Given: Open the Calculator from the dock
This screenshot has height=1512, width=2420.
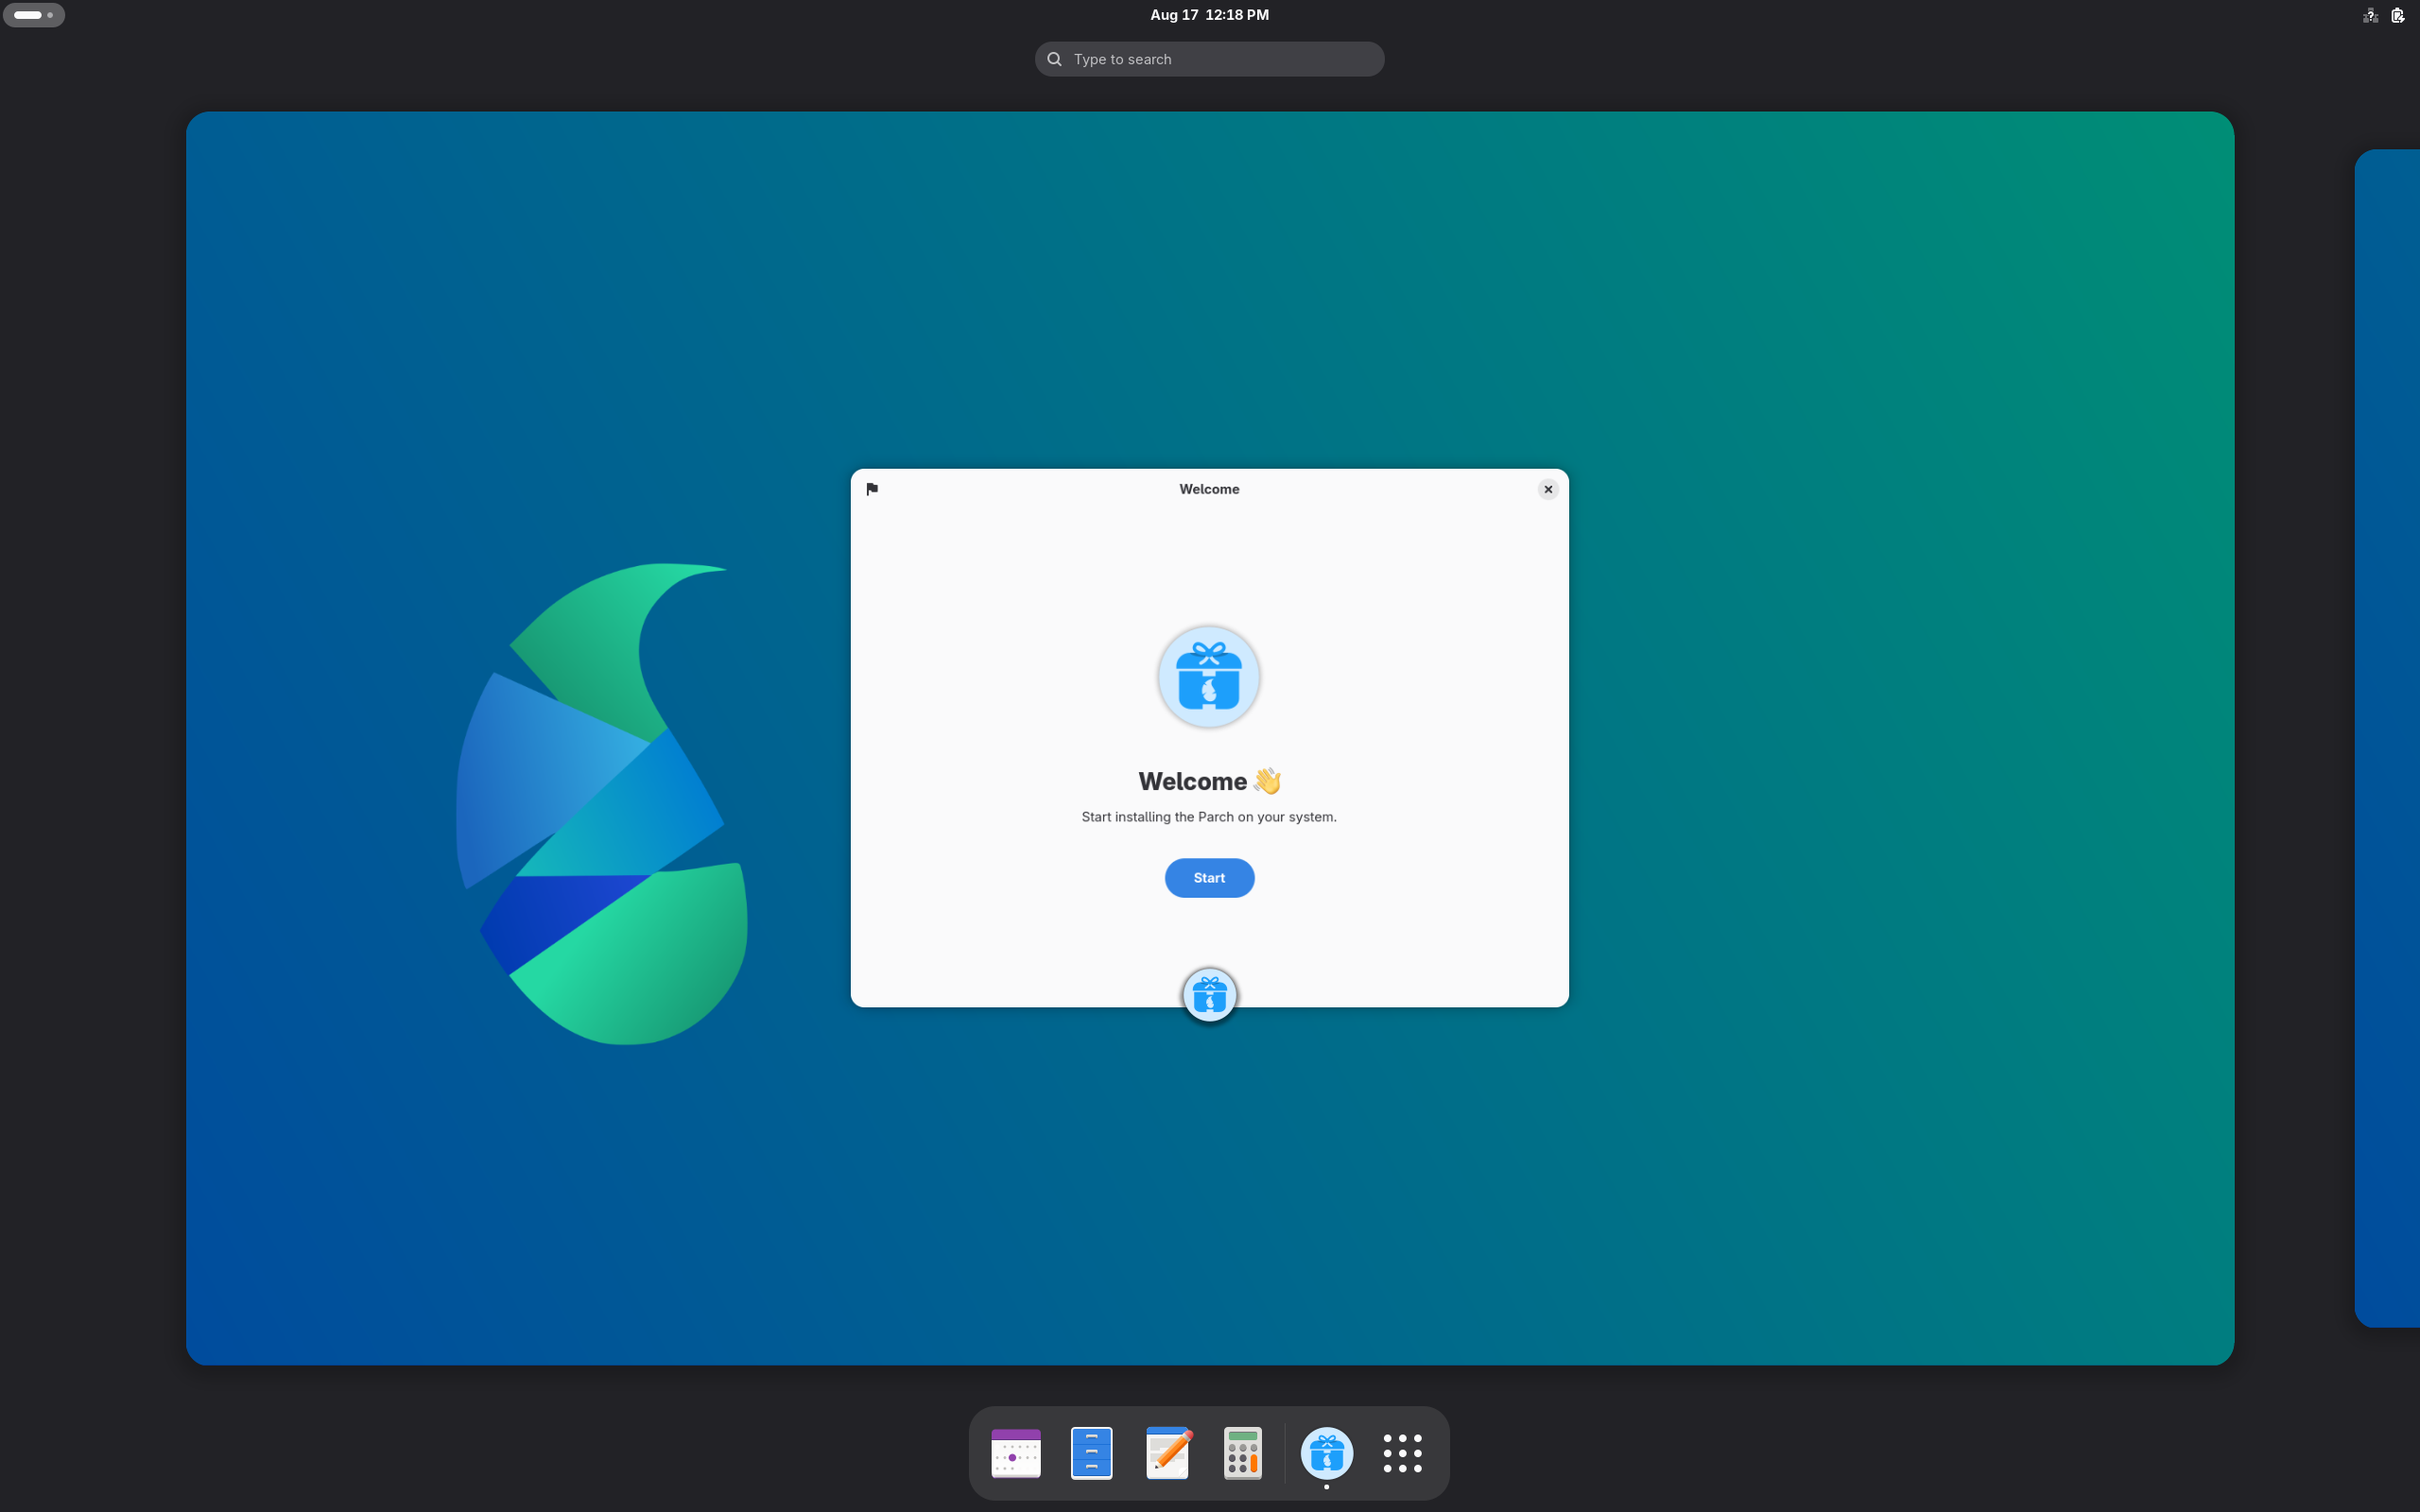Looking at the screenshot, I should coord(1242,1452).
